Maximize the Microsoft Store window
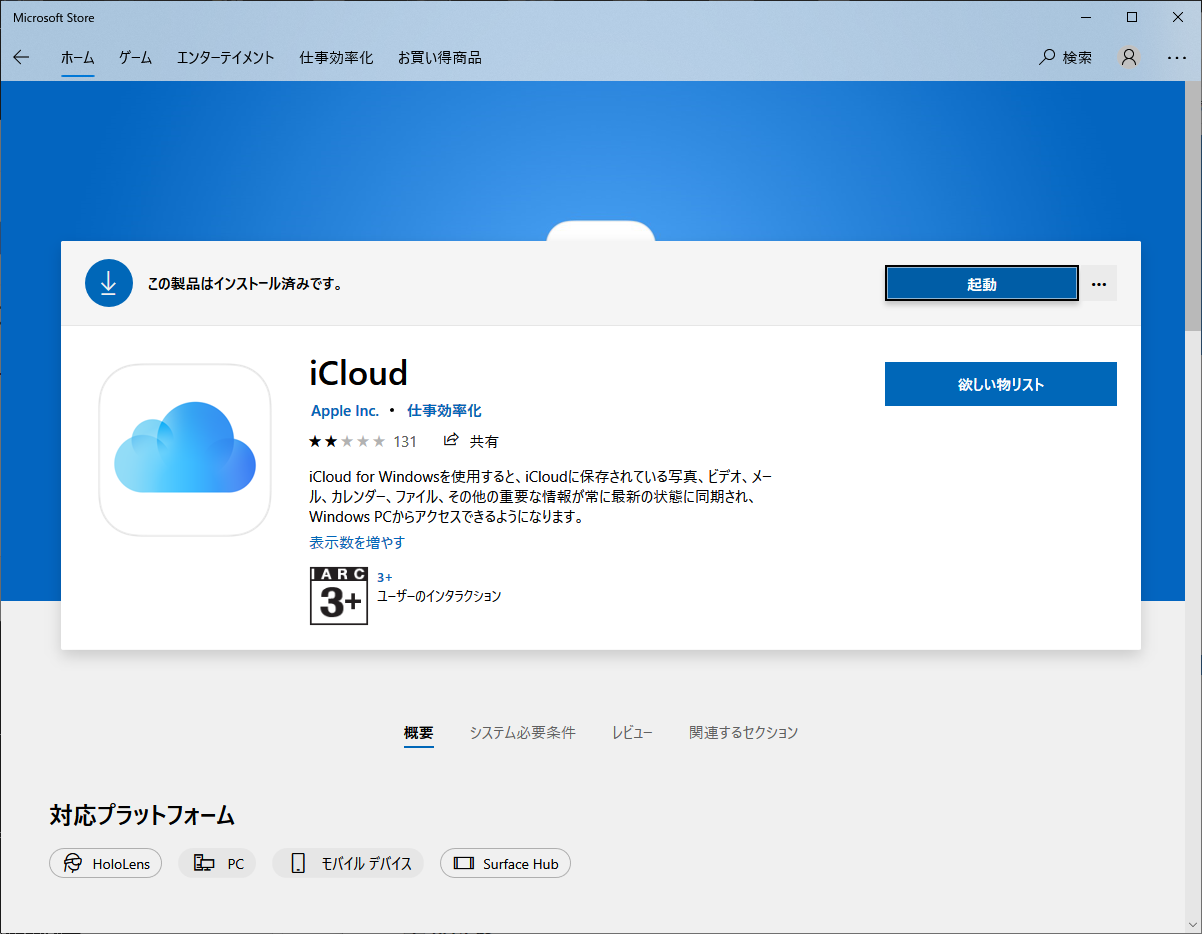Viewport: 1202px width, 934px height. tap(1132, 17)
